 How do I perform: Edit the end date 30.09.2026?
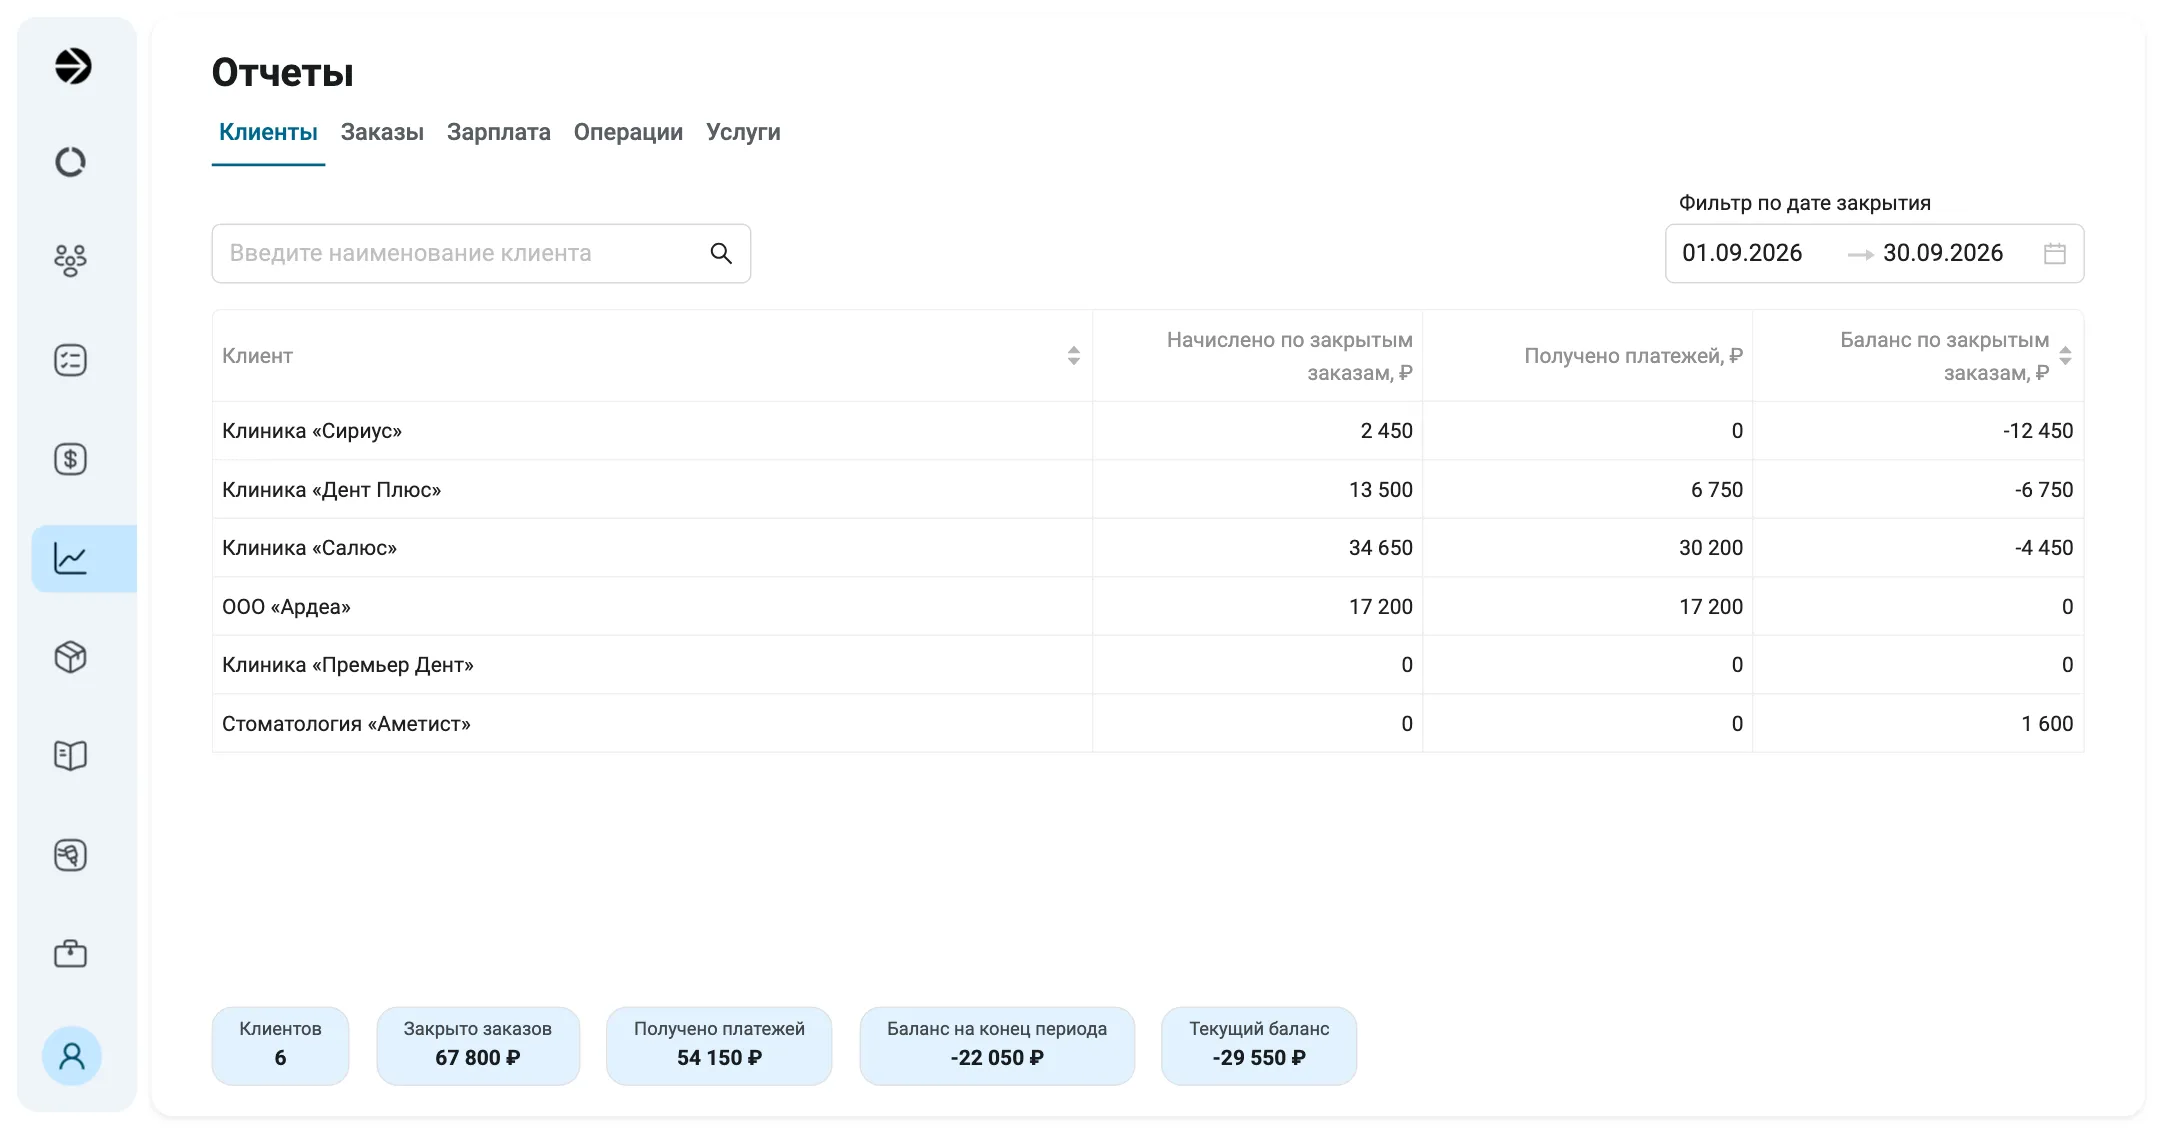tap(1943, 253)
